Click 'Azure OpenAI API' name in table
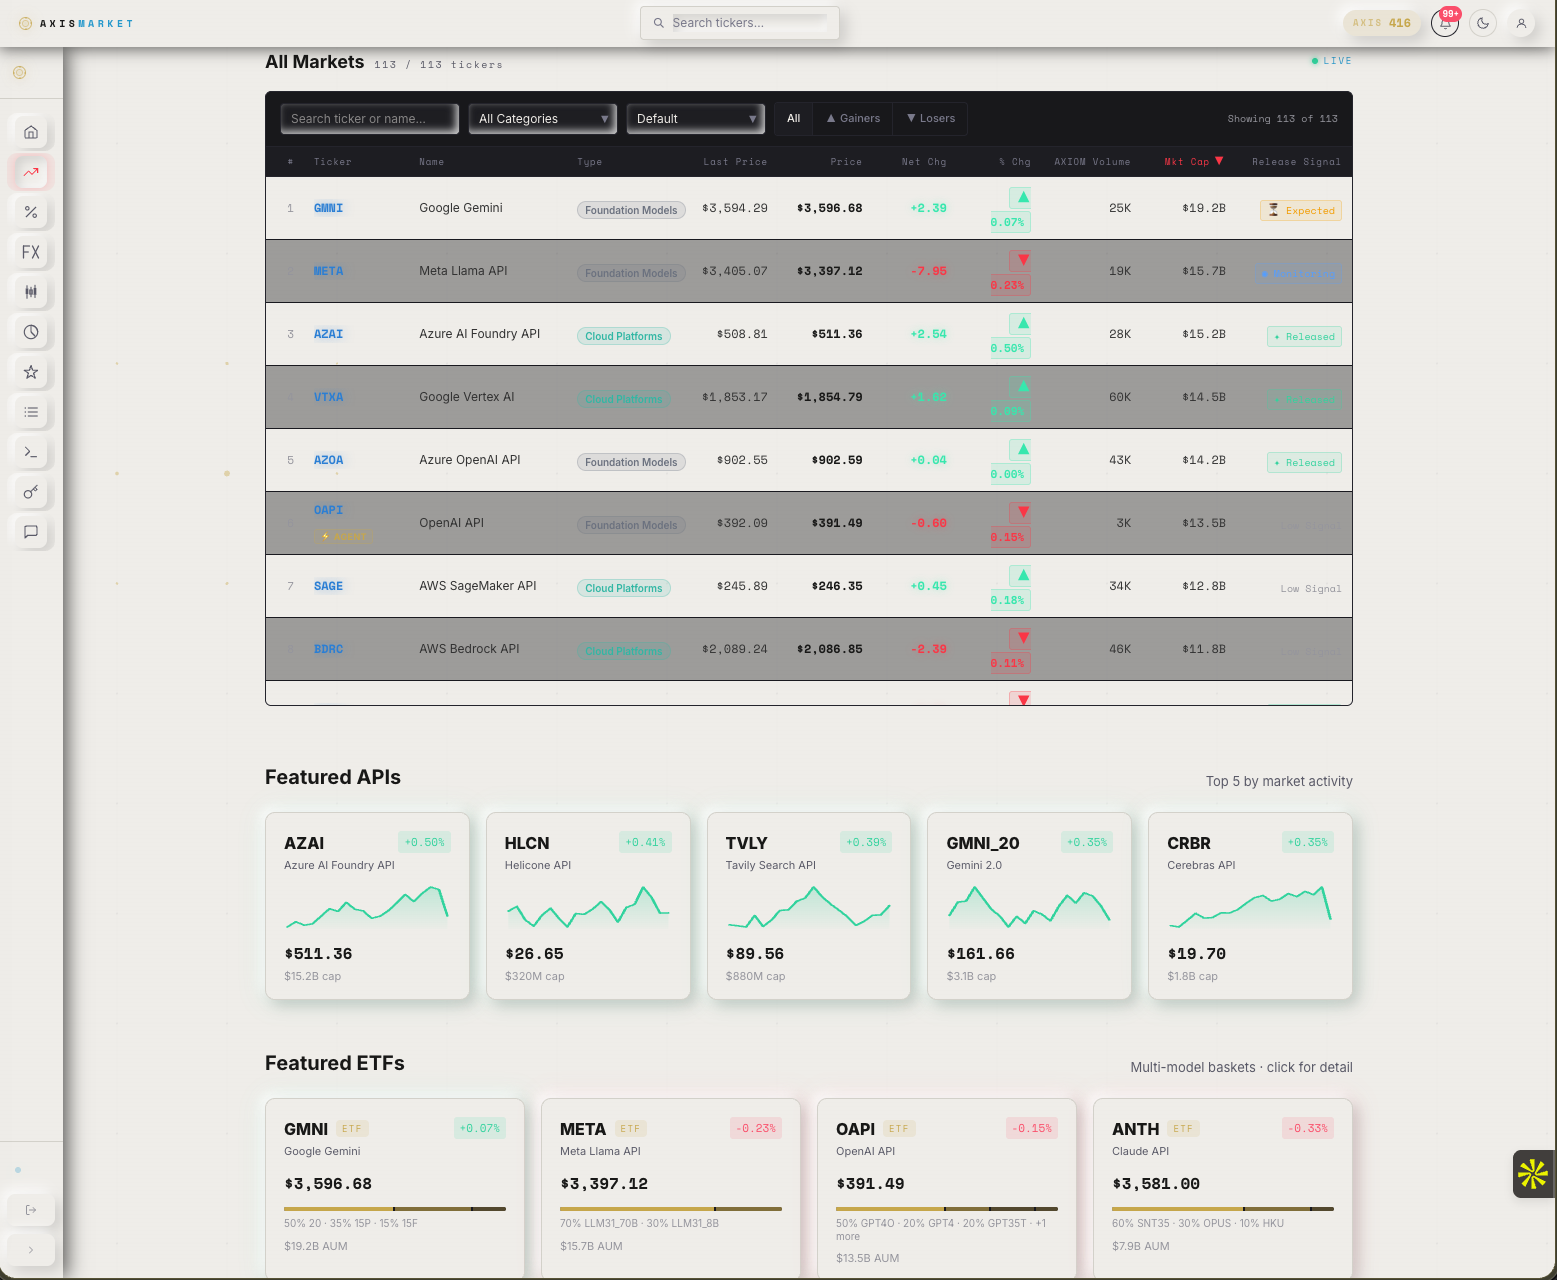The image size is (1557, 1280). coord(470,460)
